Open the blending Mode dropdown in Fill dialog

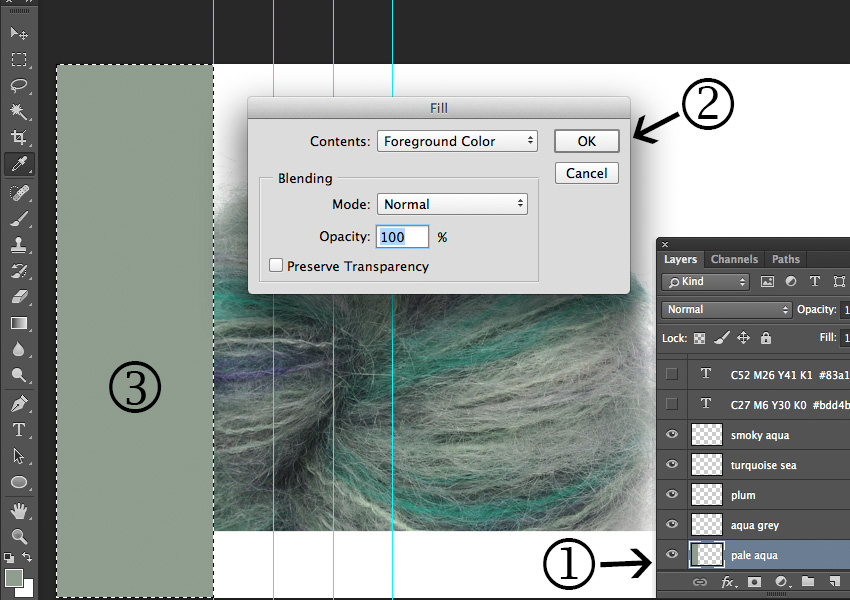tap(452, 204)
